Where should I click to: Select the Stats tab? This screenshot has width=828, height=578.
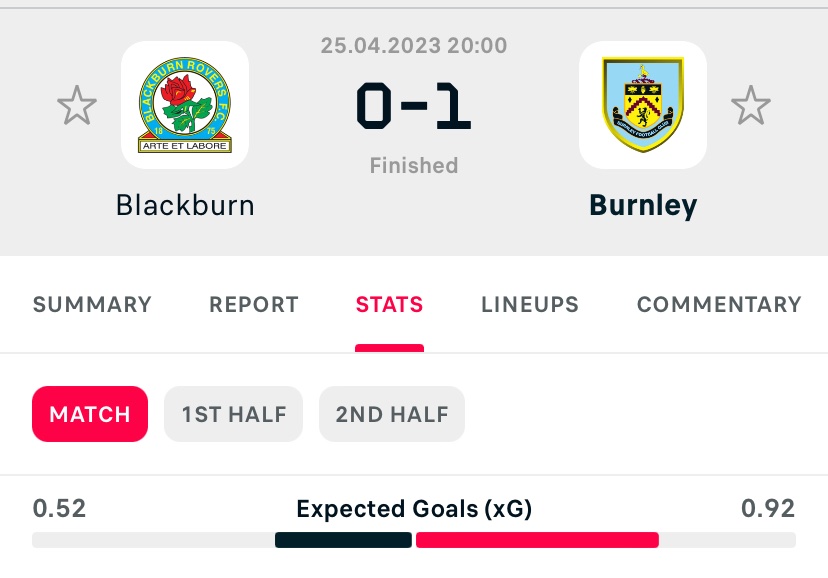[x=389, y=305]
